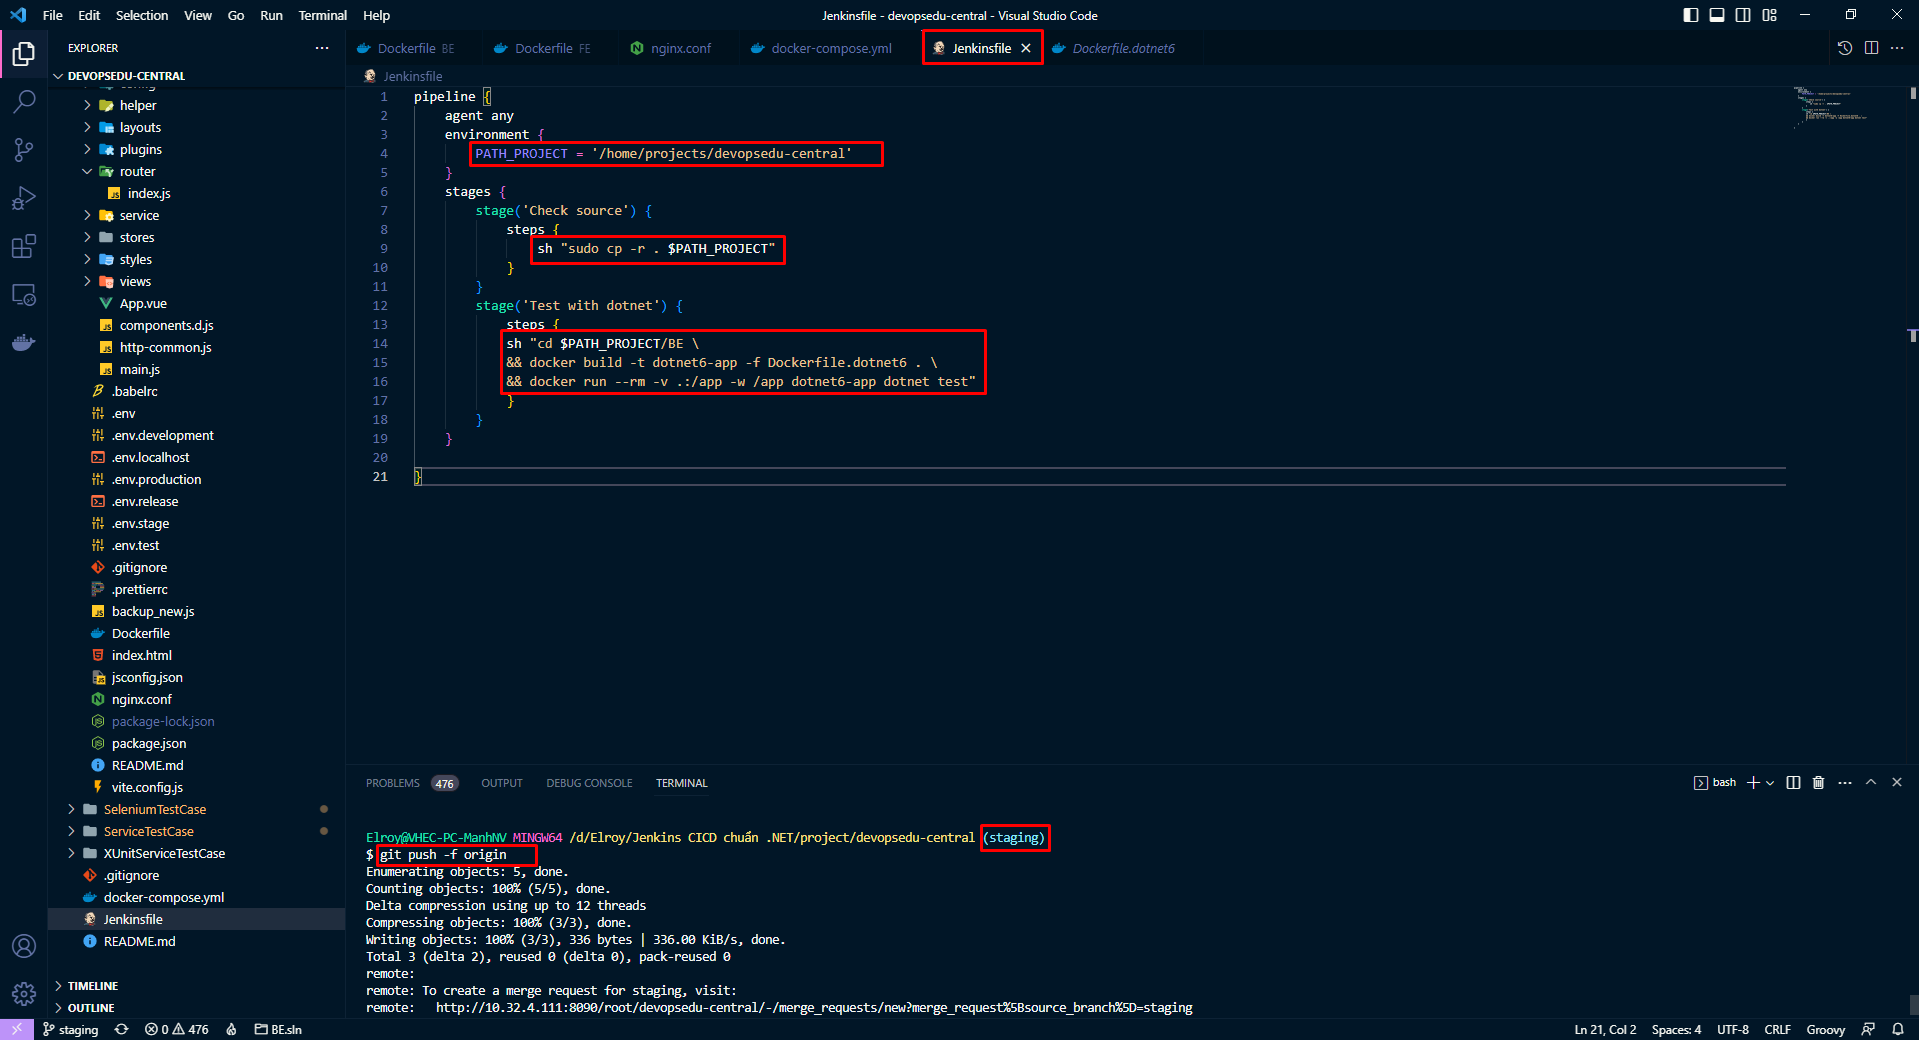The width and height of the screenshot is (1919, 1040).
Task: Open the Selection menu
Action: click(142, 15)
